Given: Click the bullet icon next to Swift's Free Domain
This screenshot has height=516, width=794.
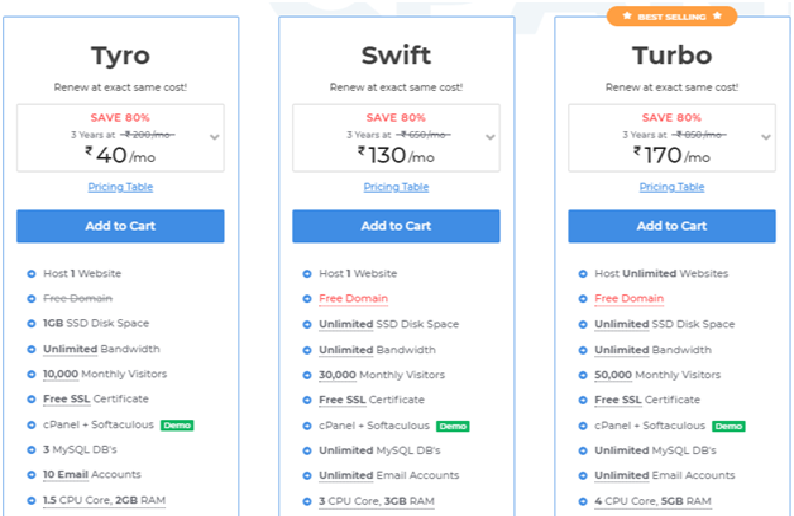Looking at the screenshot, I should pyautogui.click(x=307, y=299).
